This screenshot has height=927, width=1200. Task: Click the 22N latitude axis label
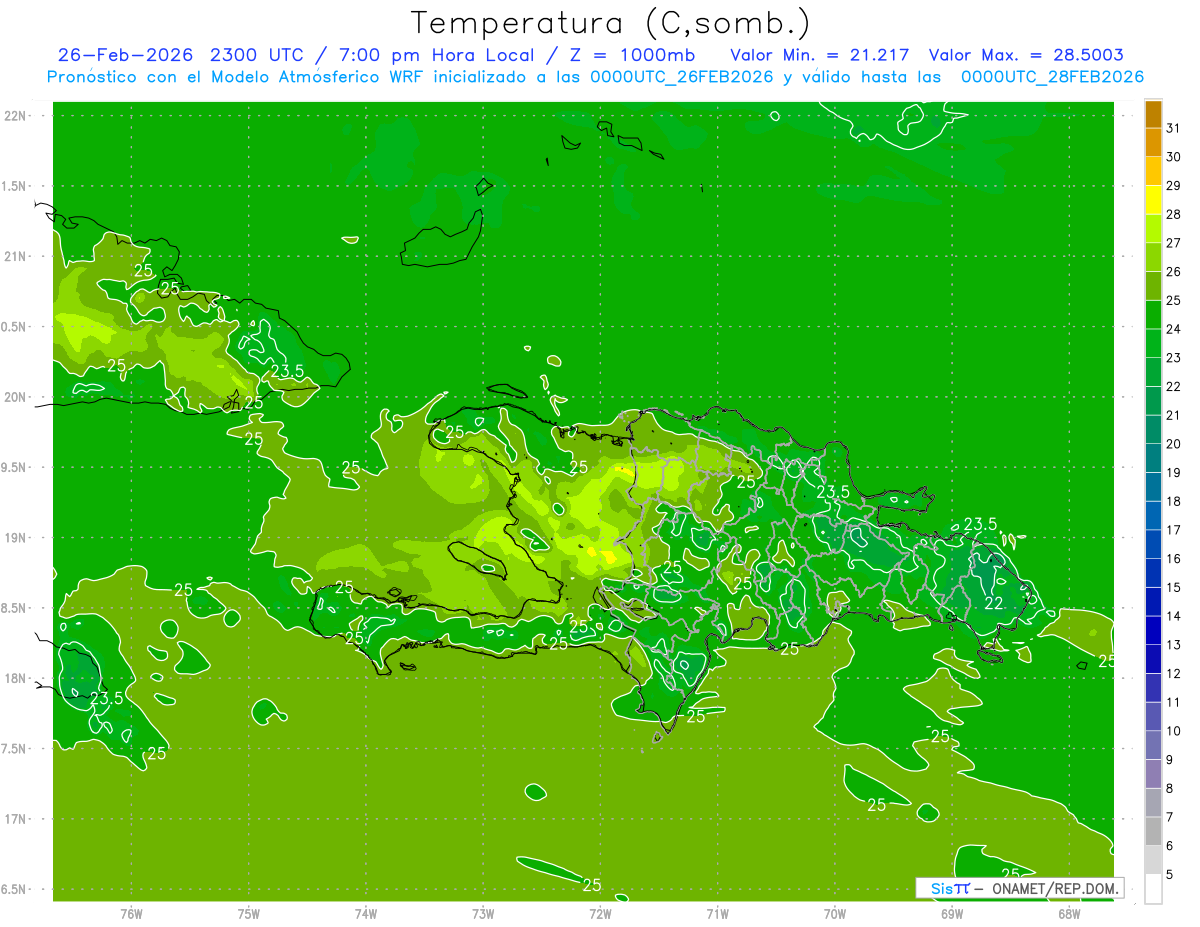(x=15, y=116)
